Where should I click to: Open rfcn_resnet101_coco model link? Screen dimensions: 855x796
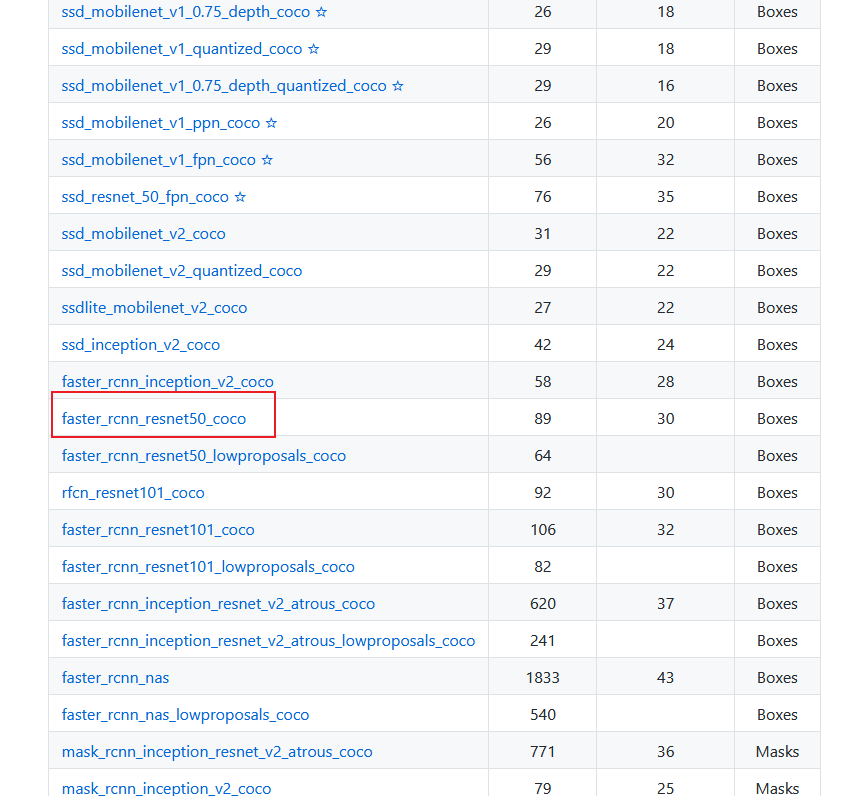coord(133,493)
